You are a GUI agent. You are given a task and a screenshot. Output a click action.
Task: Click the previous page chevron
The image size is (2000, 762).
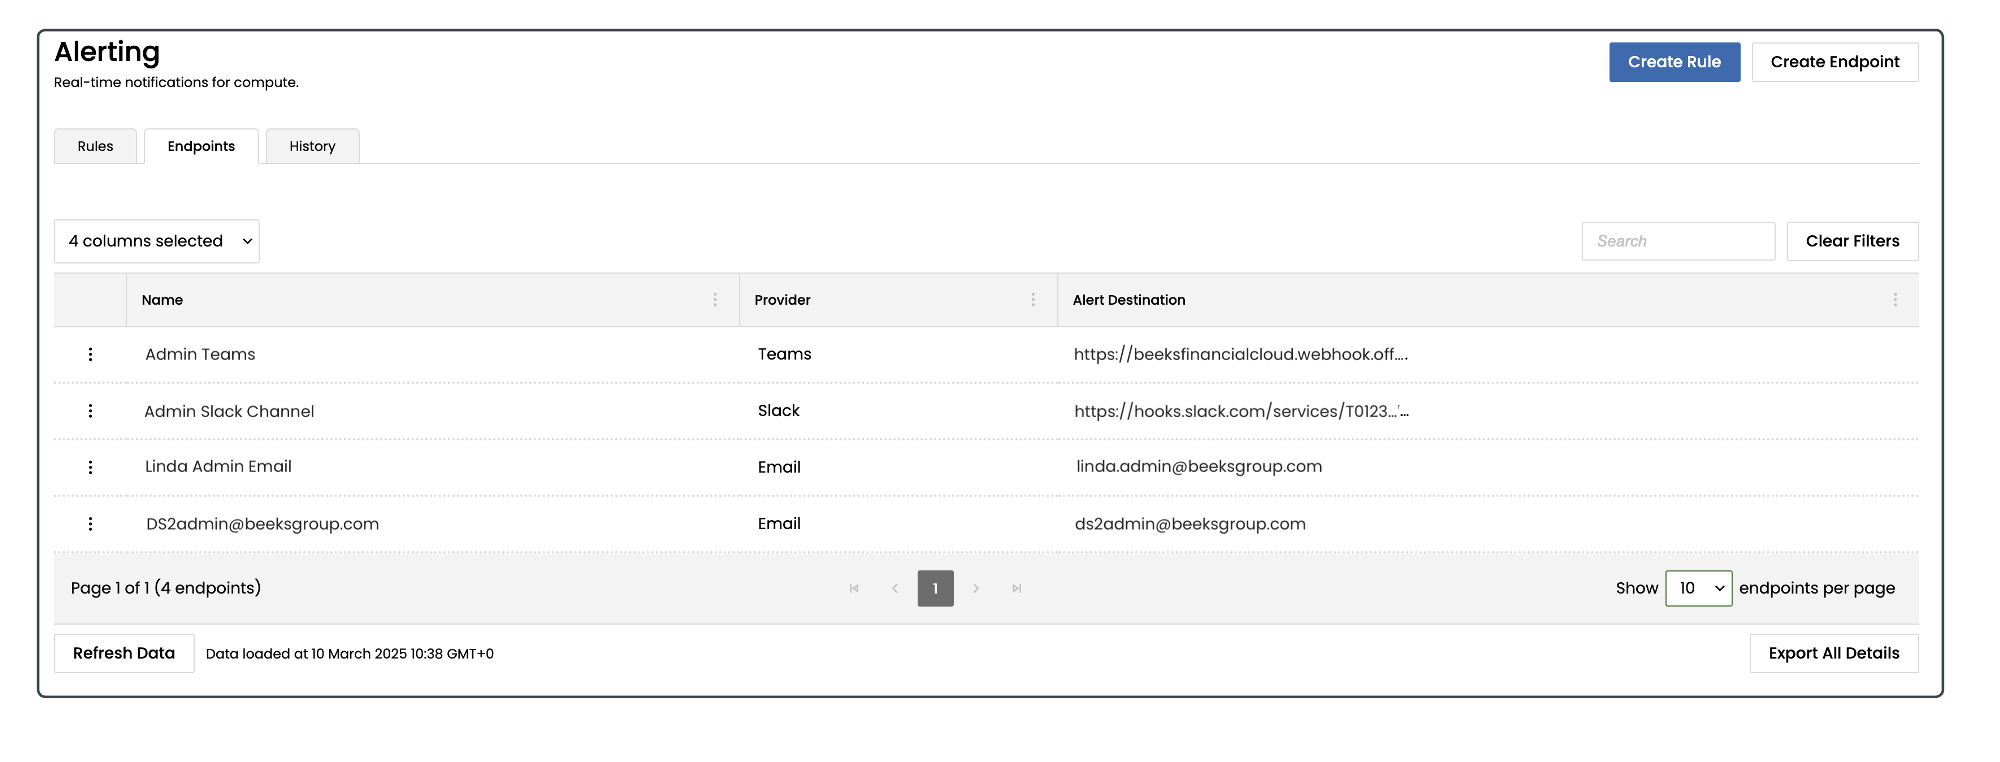click(x=895, y=588)
